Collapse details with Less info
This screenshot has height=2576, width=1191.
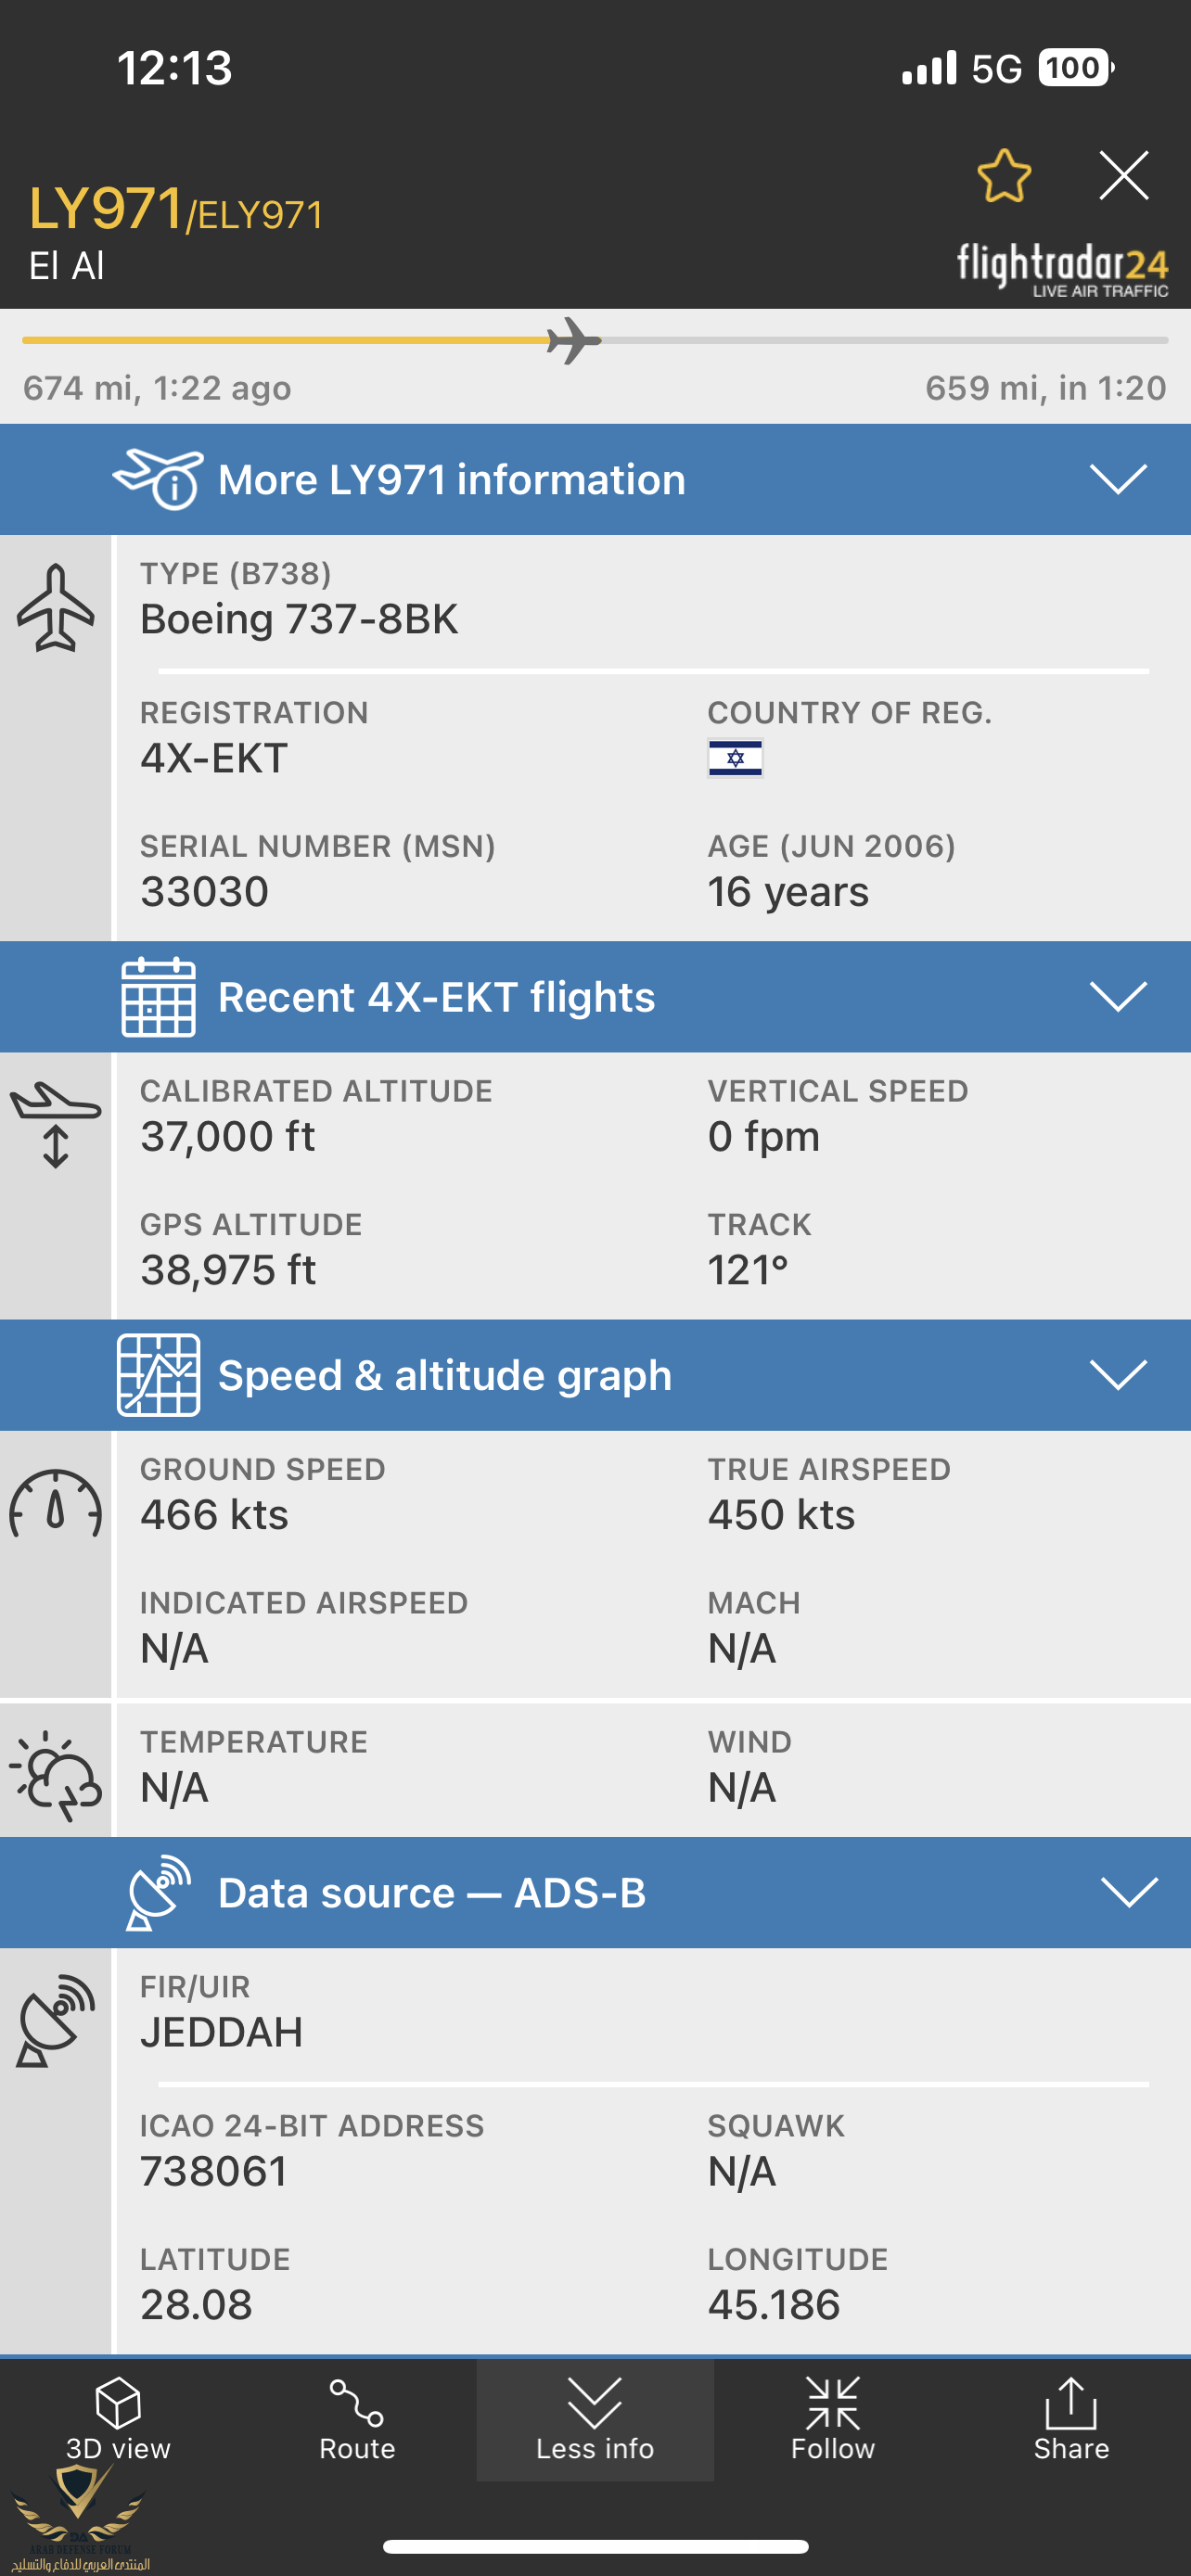595,2418
